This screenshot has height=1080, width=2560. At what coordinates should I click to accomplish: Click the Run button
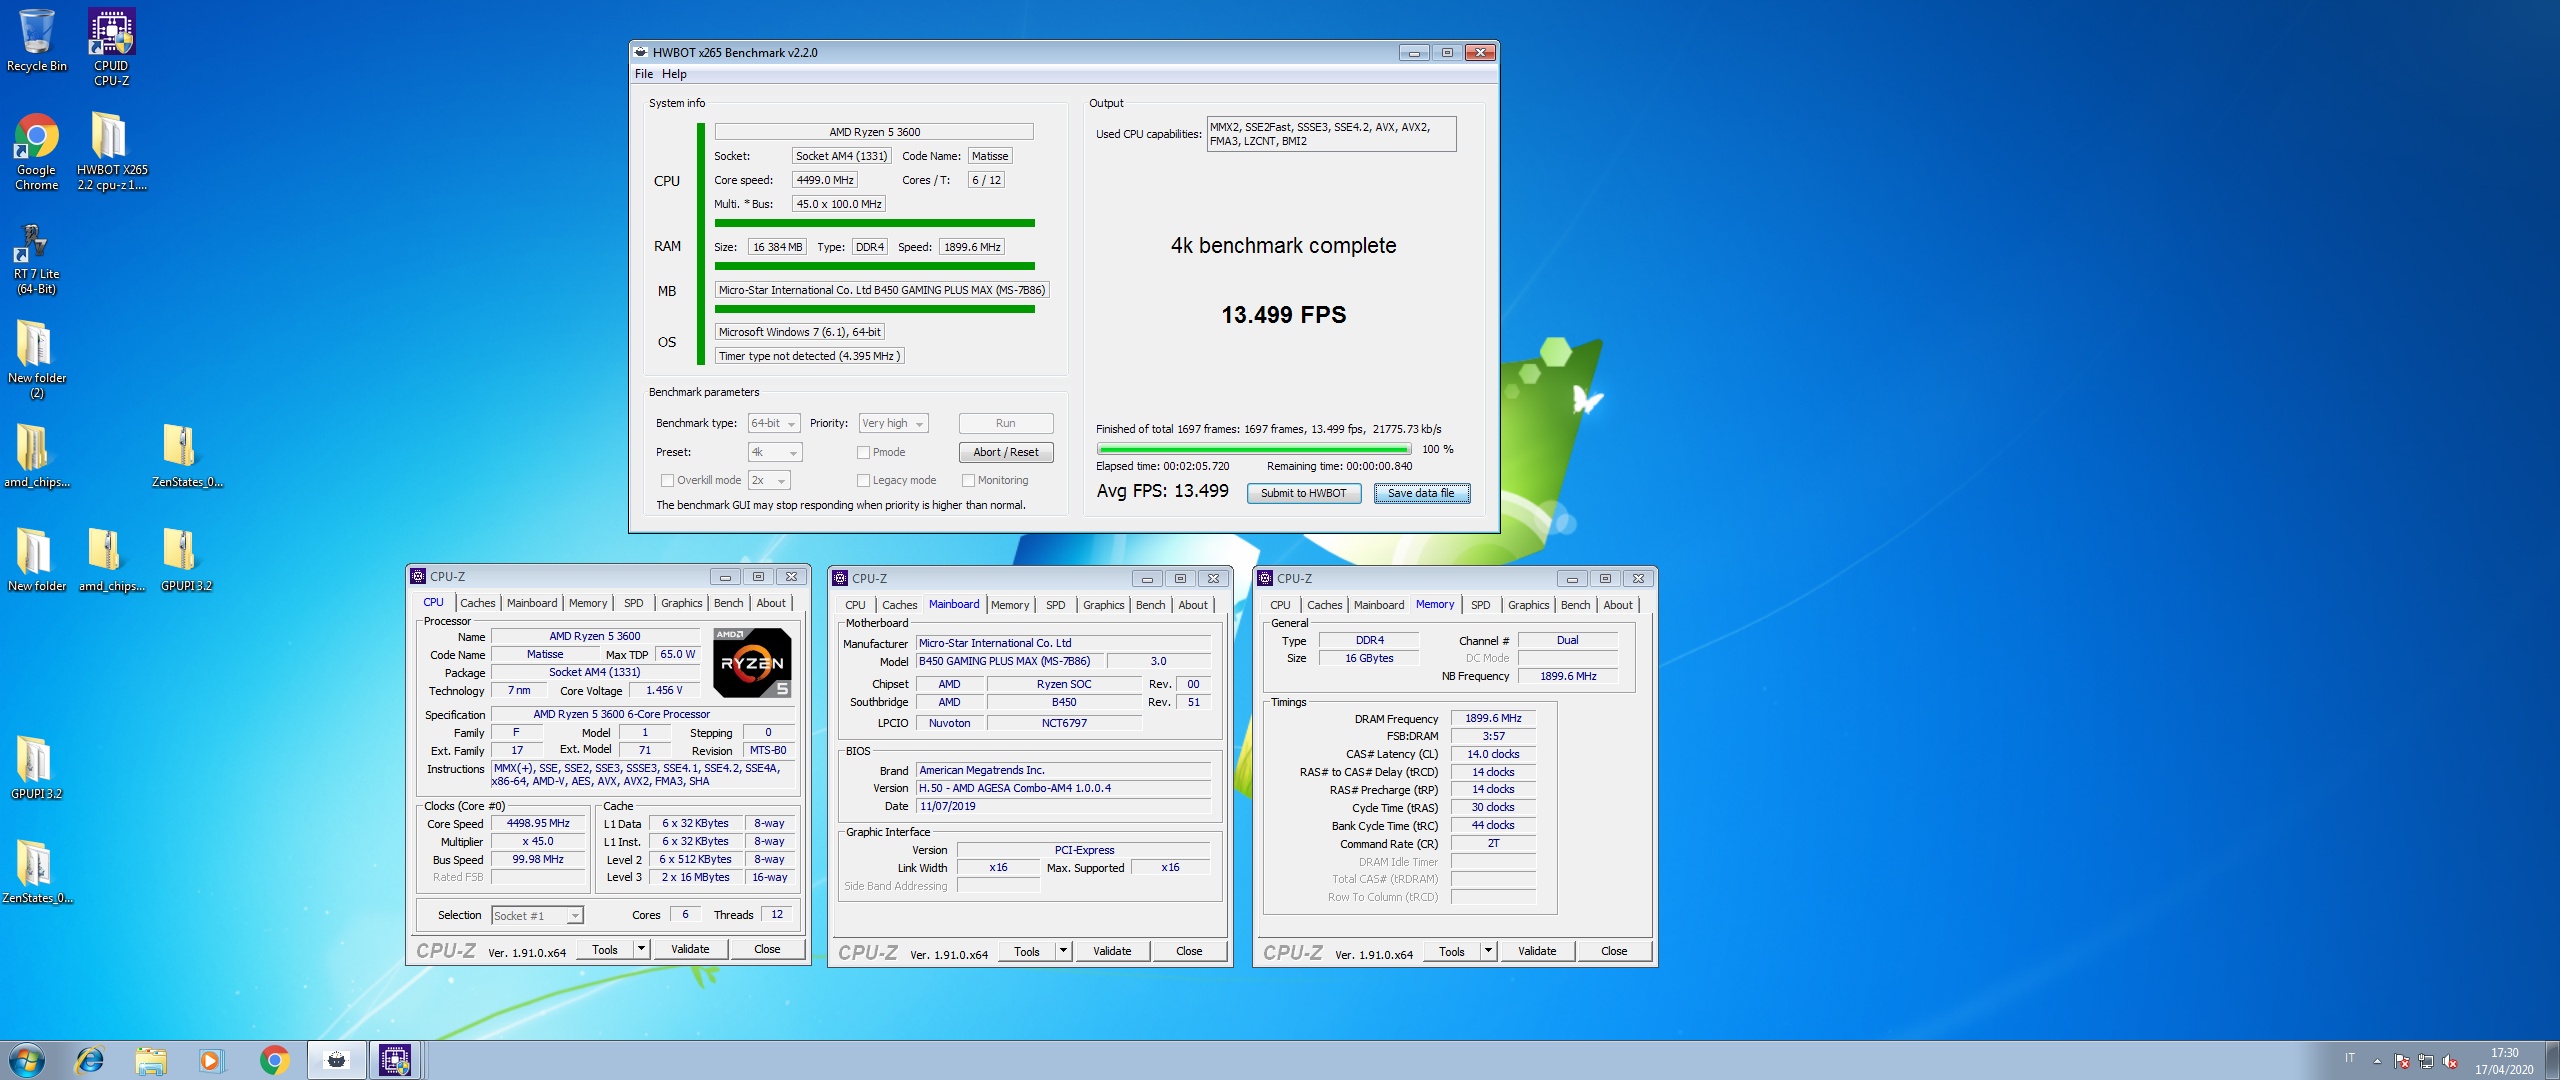click(1006, 423)
